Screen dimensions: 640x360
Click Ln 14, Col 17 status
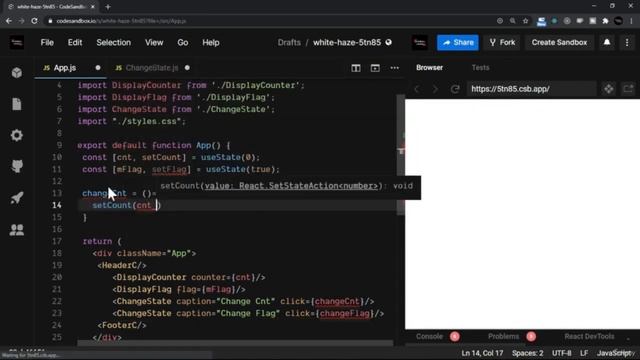[x=482, y=353]
